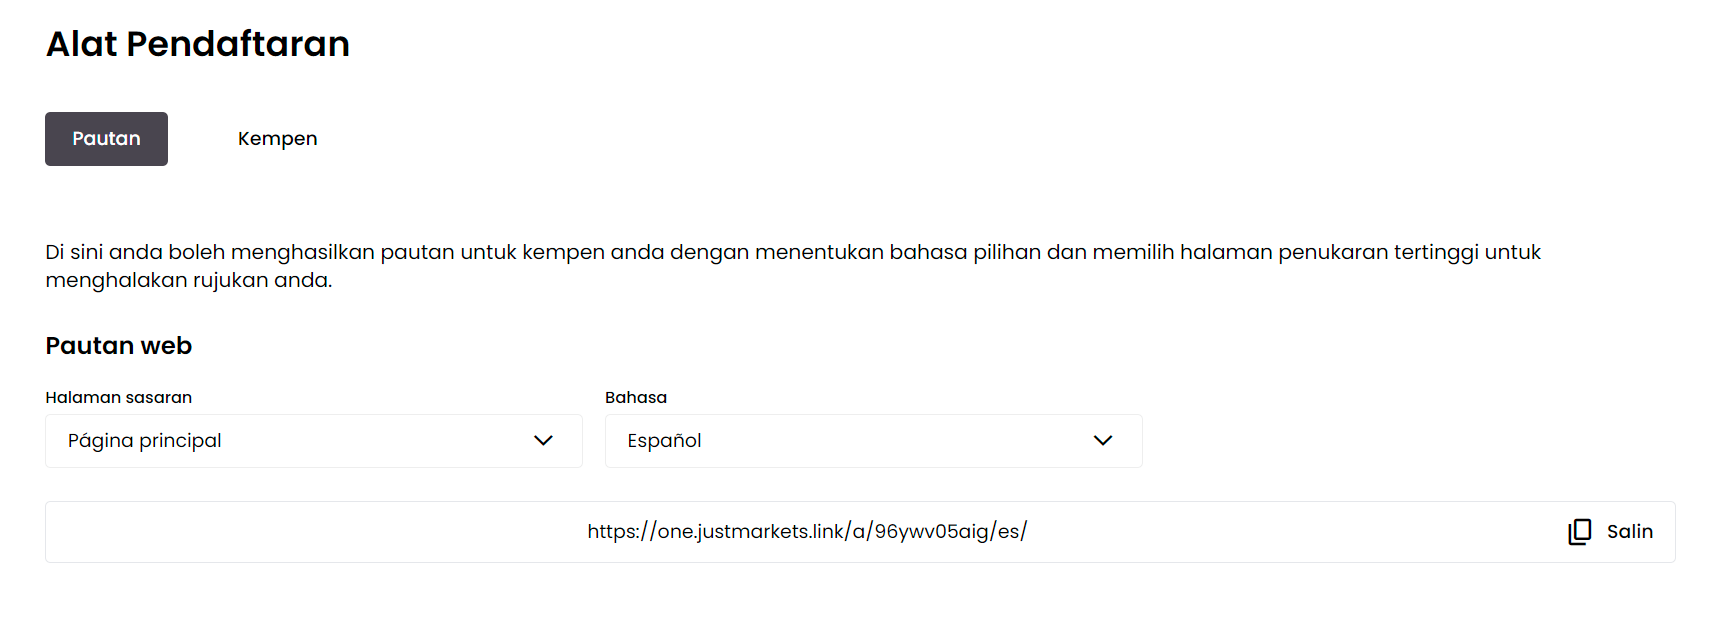Open the Halaman sasaran dropdown

tap(313, 441)
